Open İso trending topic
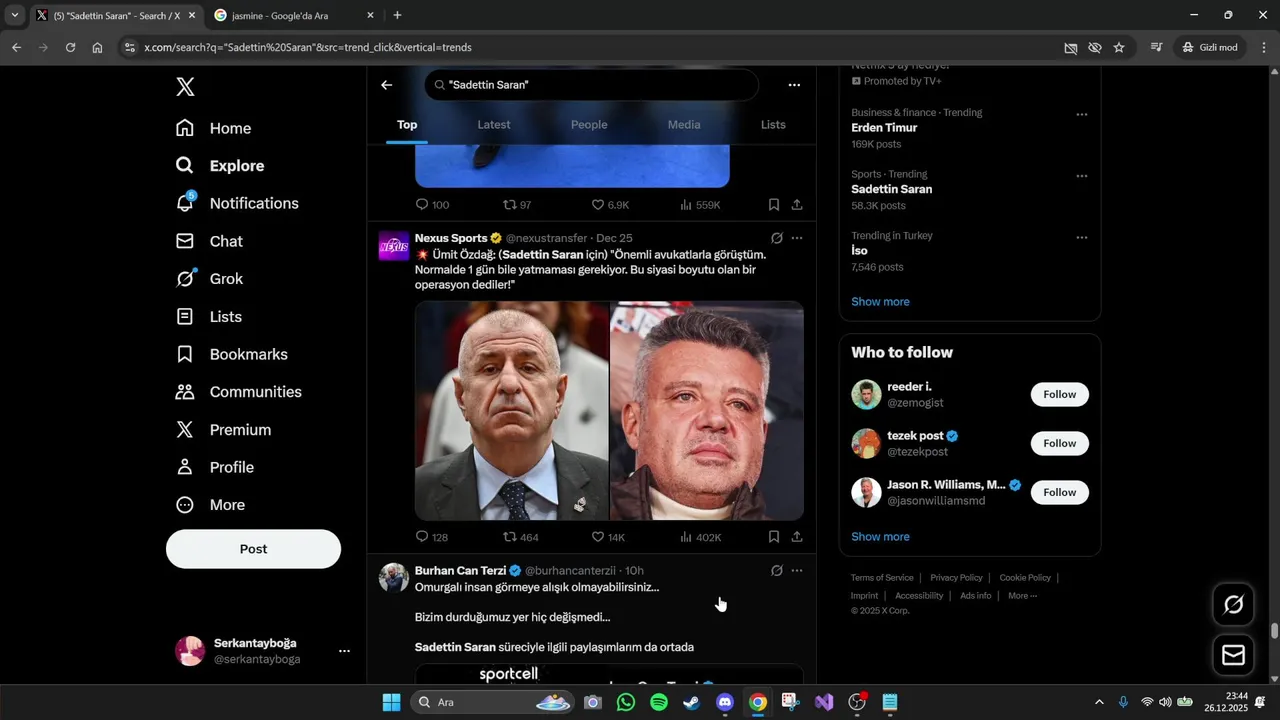Screen dimensions: 1280x720 859,251
